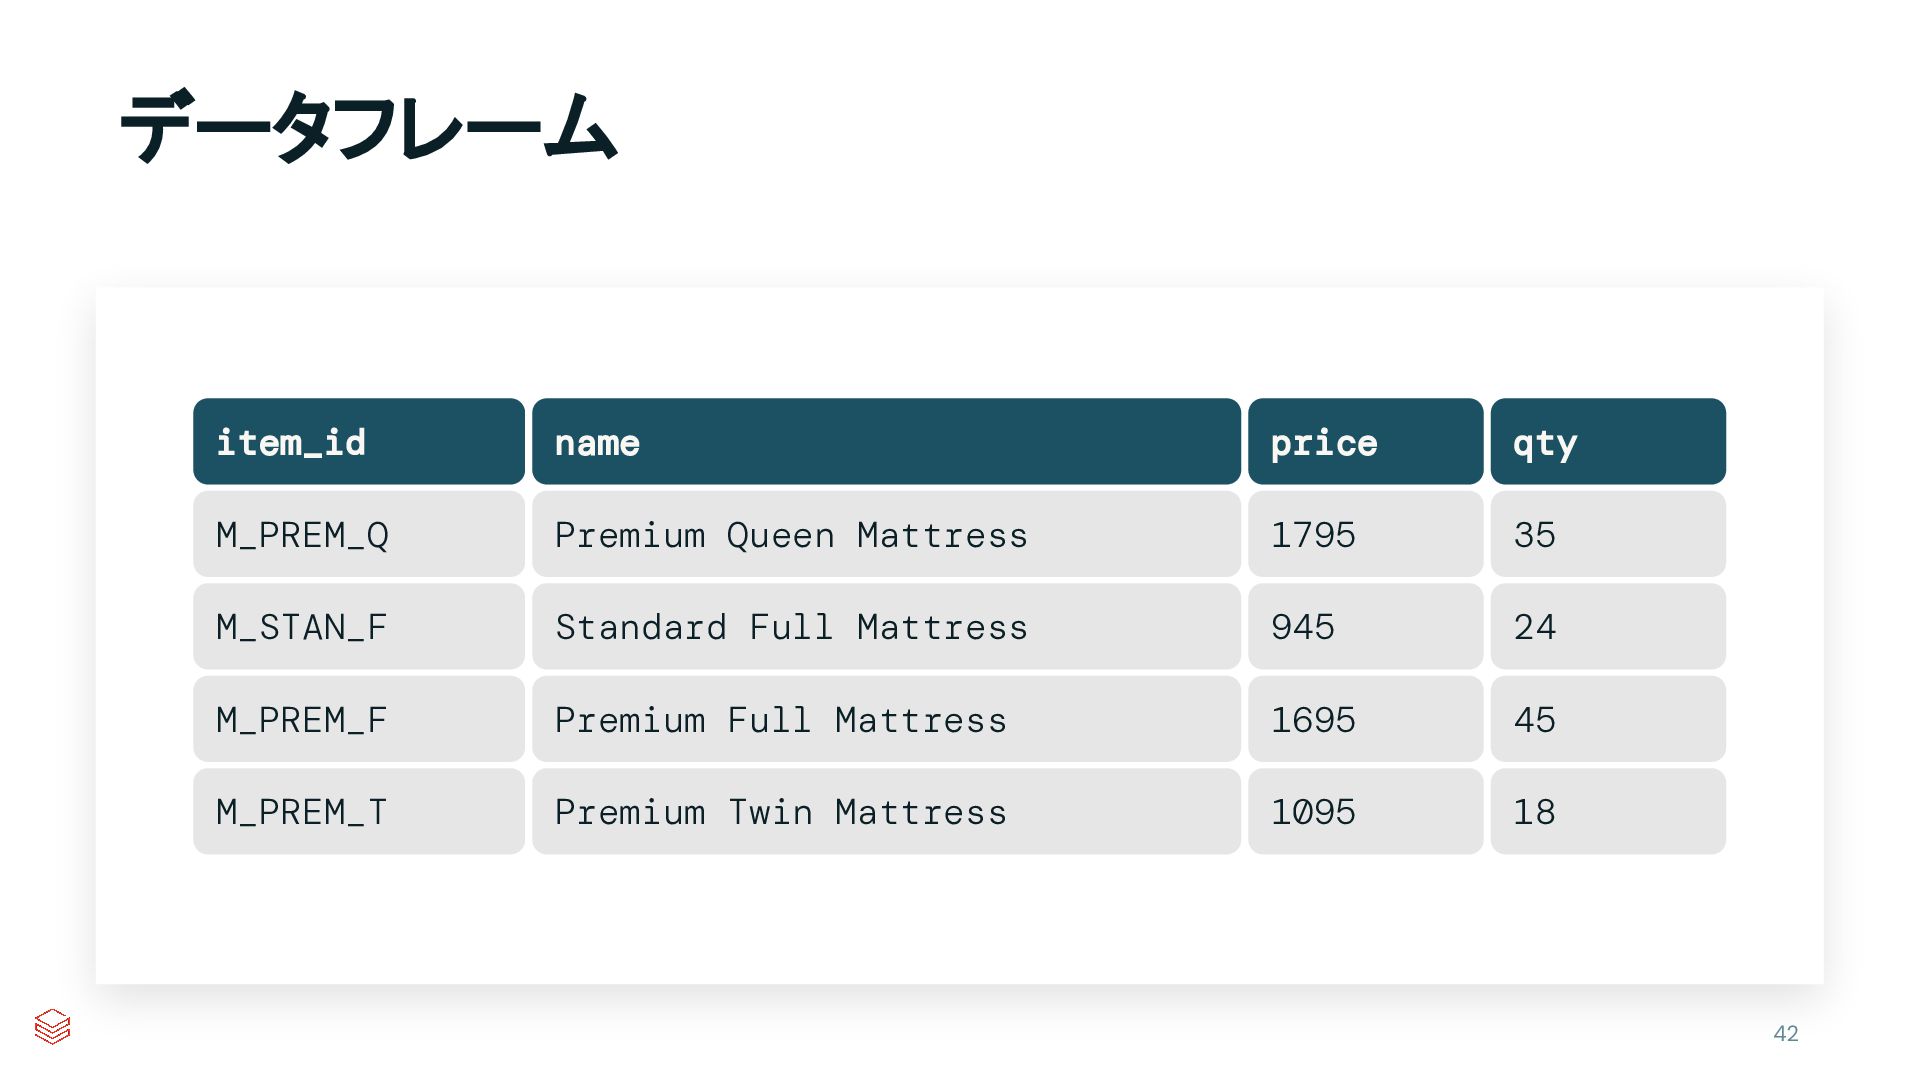Select the item_id column header
1918x1080 pixels.
[x=358, y=442]
